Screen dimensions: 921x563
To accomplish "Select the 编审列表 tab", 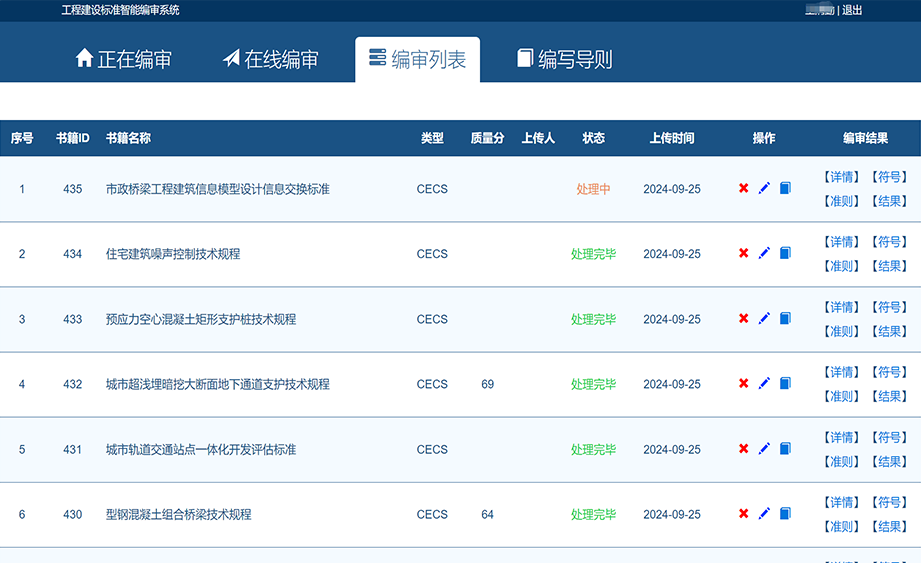I will tap(417, 59).
